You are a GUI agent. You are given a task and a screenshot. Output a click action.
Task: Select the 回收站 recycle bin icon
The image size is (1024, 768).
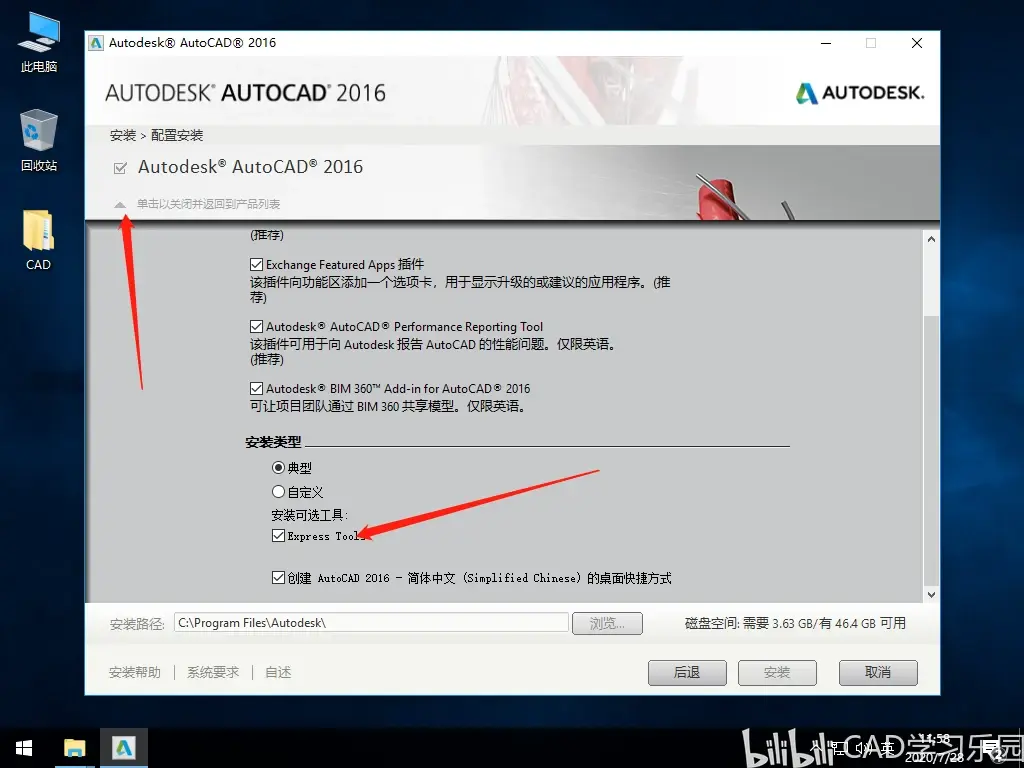(39, 140)
